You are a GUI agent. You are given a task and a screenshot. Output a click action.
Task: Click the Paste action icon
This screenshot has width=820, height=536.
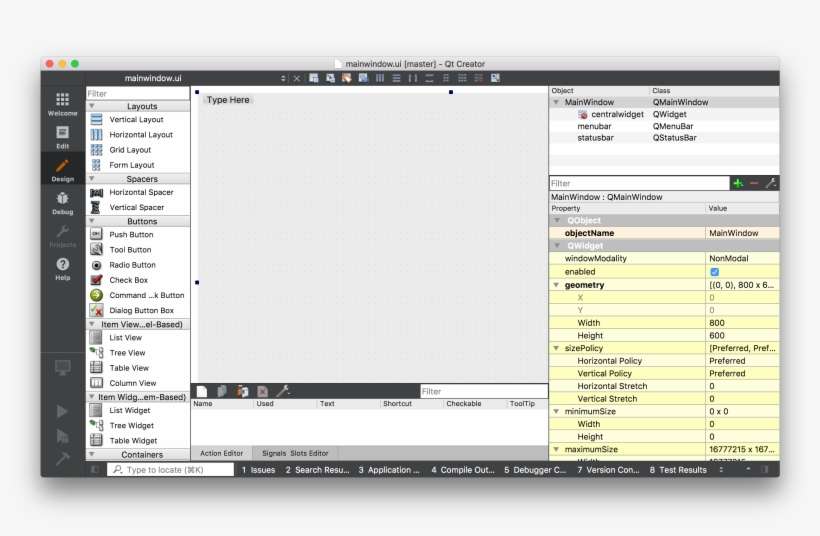coord(242,391)
